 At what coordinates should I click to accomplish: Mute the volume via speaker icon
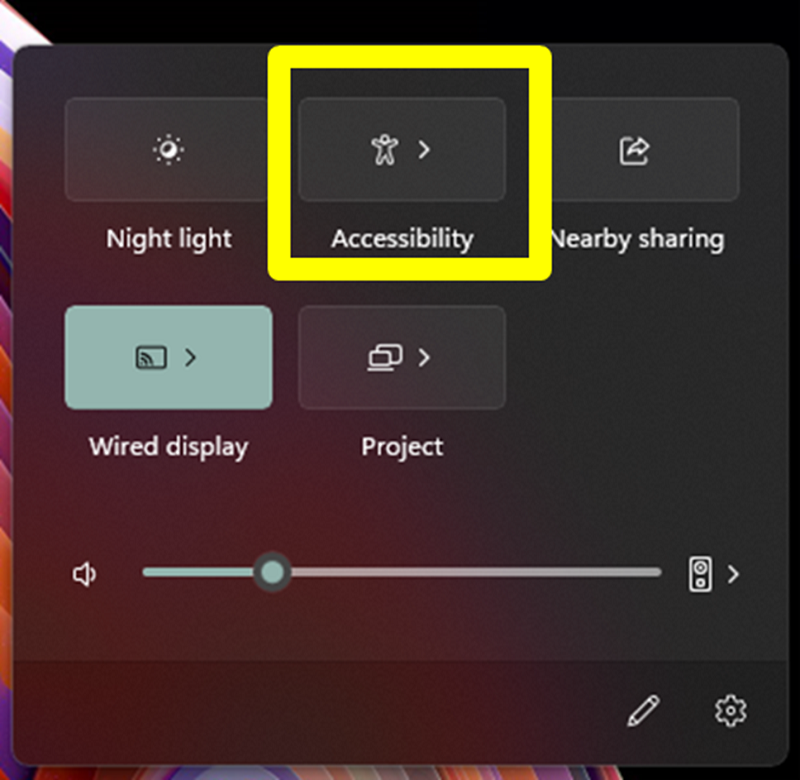(84, 574)
